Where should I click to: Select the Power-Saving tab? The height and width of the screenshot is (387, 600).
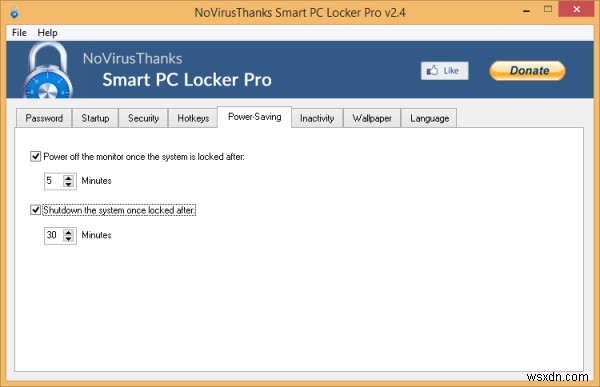pos(254,117)
